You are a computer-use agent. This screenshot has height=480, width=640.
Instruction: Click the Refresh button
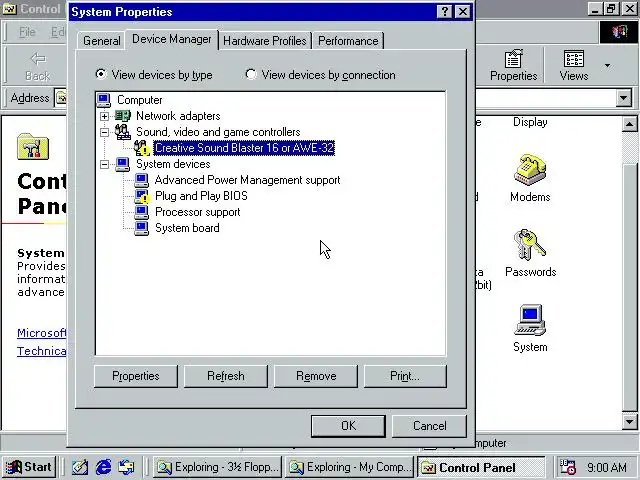pos(226,376)
